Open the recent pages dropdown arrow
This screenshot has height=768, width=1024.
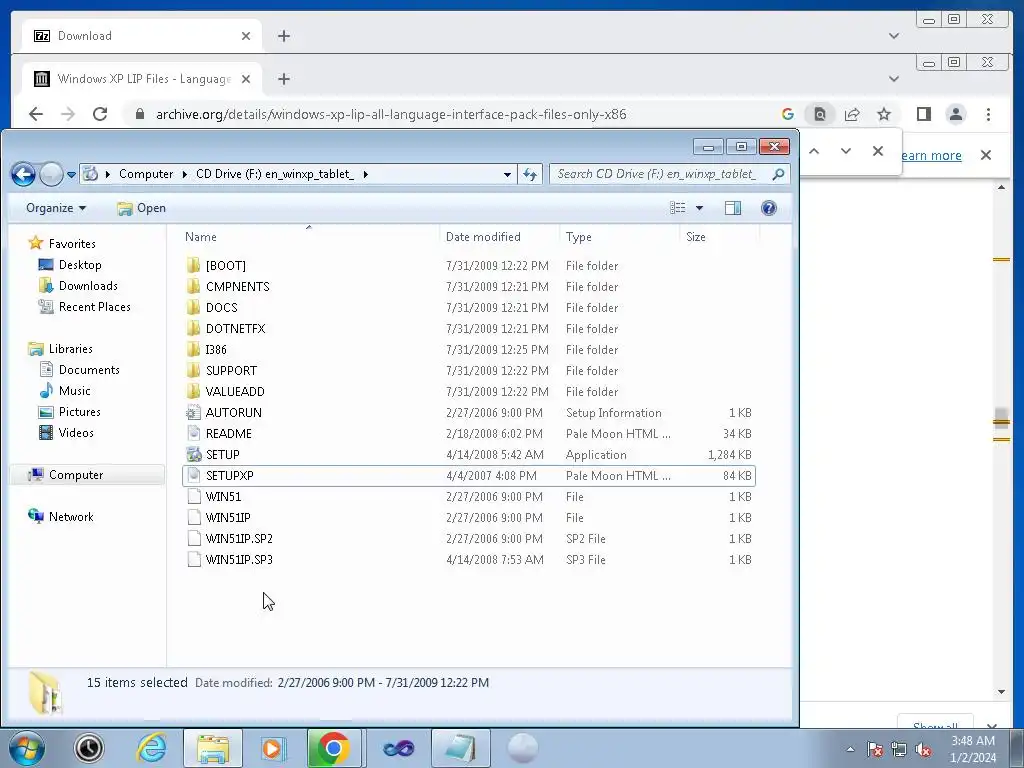tap(71, 174)
